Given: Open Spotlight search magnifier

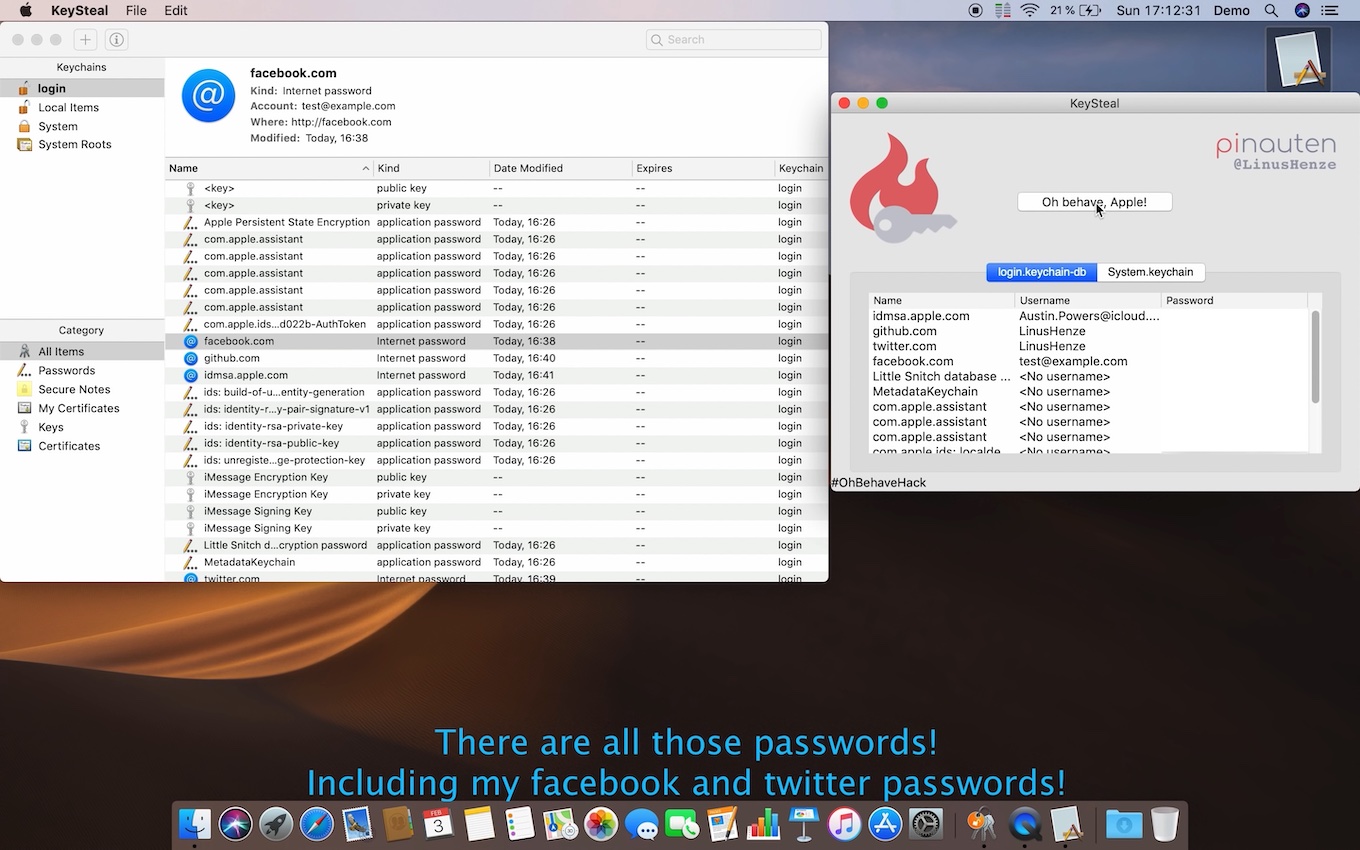Looking at the screenshot, I should pos(1271,10).
